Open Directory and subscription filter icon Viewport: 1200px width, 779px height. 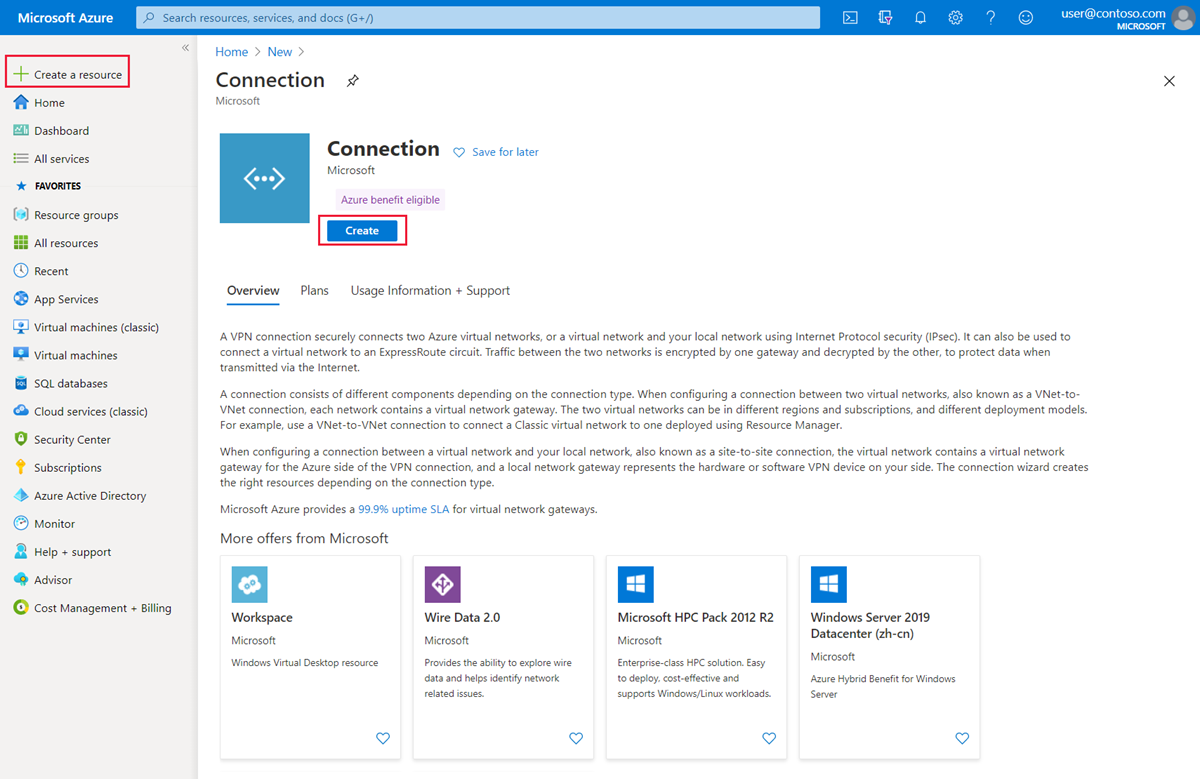pyautogui.click(x=885, y=17)
